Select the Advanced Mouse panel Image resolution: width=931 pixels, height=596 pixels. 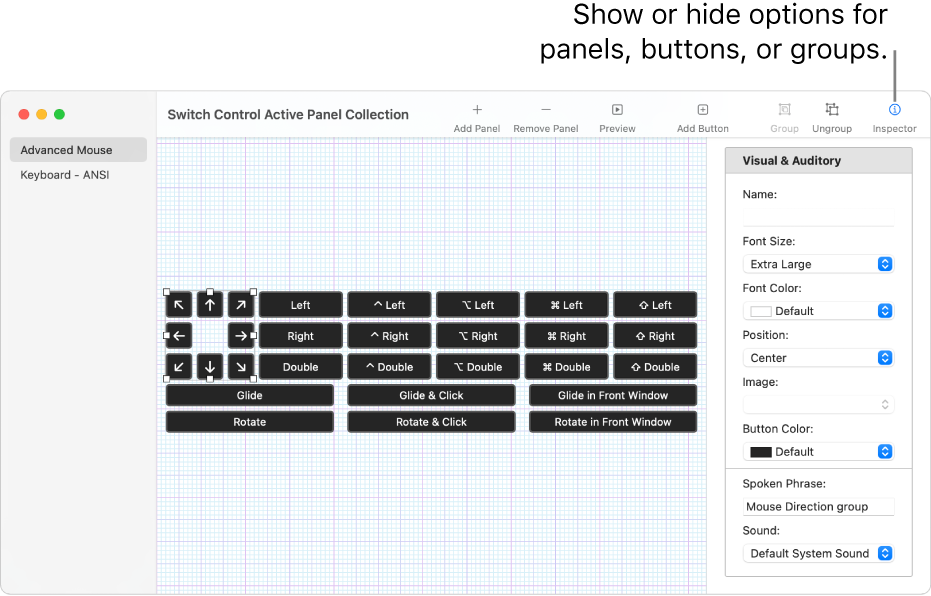pos(78,150)
